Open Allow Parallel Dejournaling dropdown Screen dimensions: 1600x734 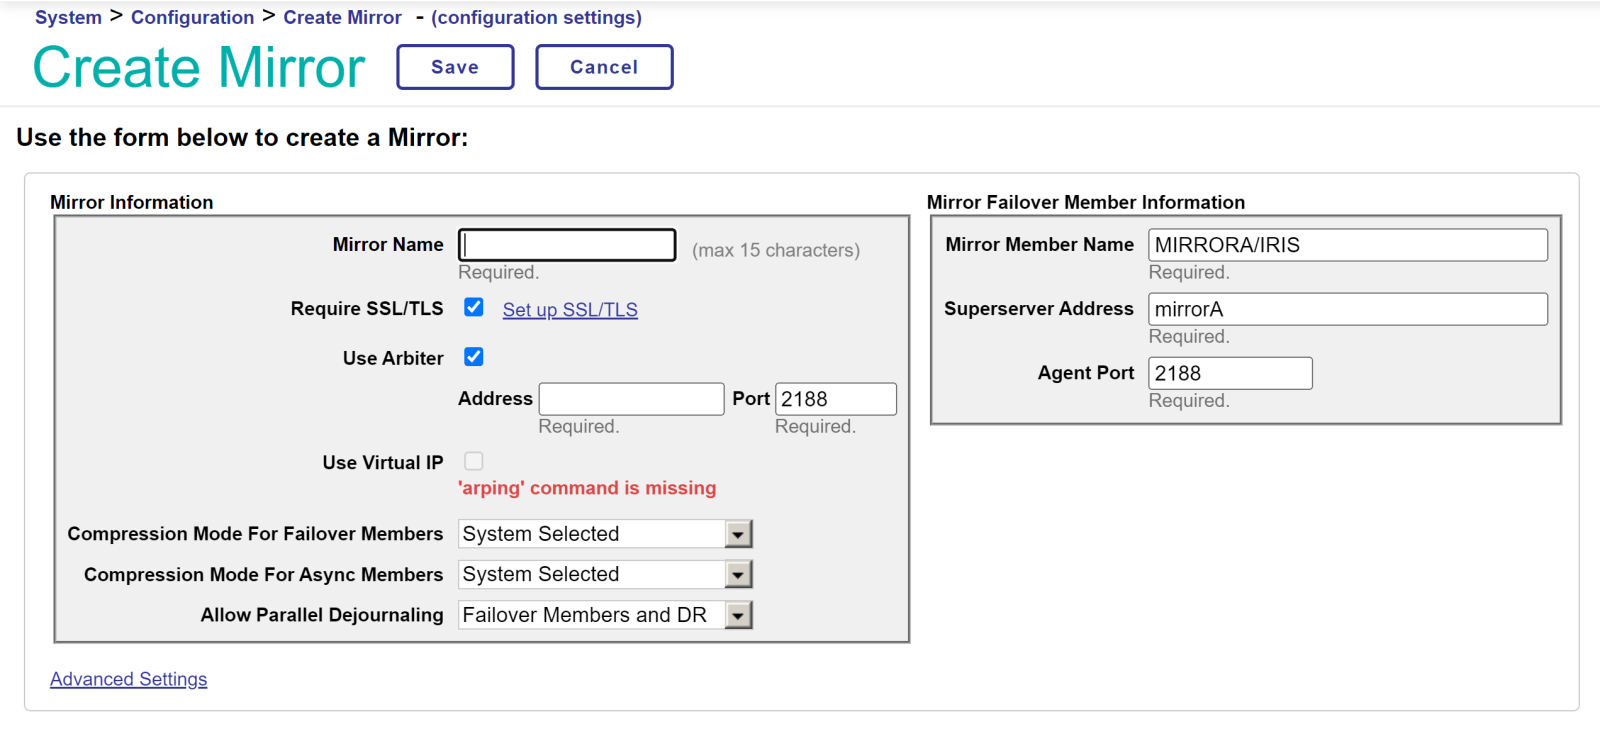pyautogui.click(x=605, y=615)
